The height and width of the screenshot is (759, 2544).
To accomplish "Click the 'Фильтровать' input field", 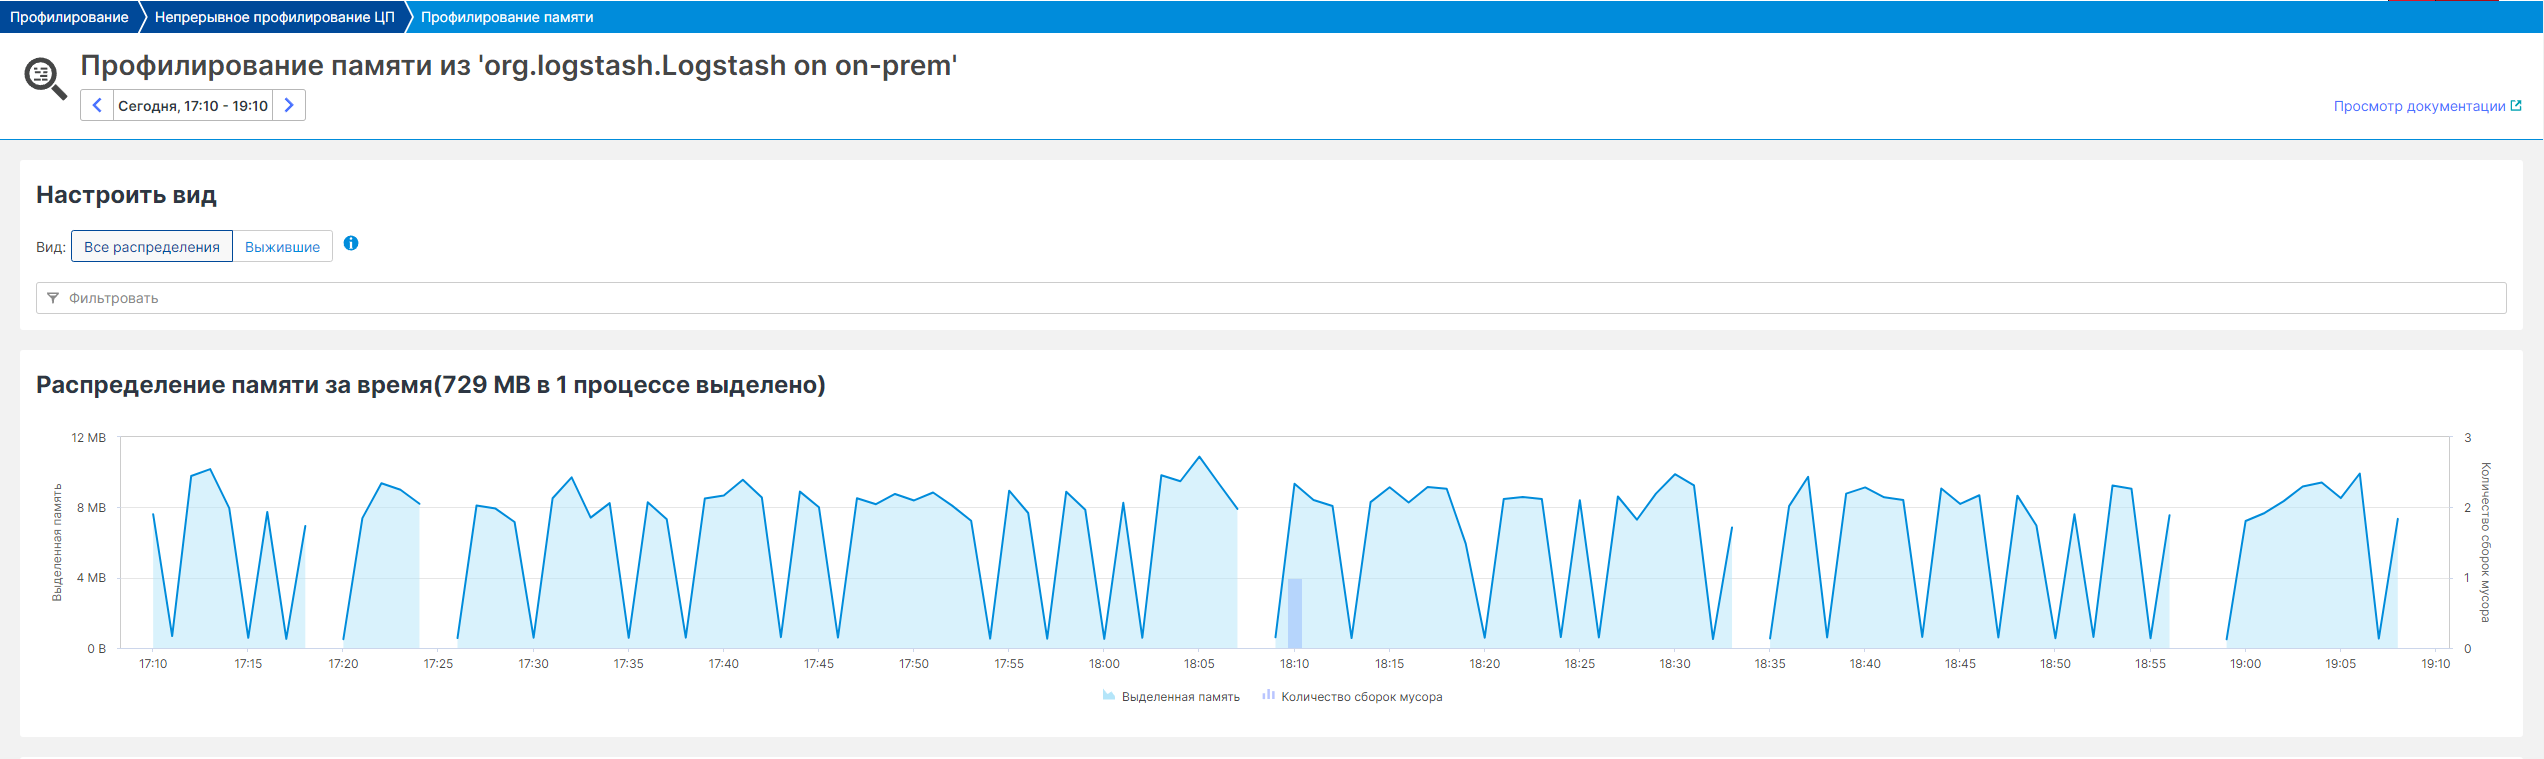I will pyautogui.click(x=1270, y=298).
